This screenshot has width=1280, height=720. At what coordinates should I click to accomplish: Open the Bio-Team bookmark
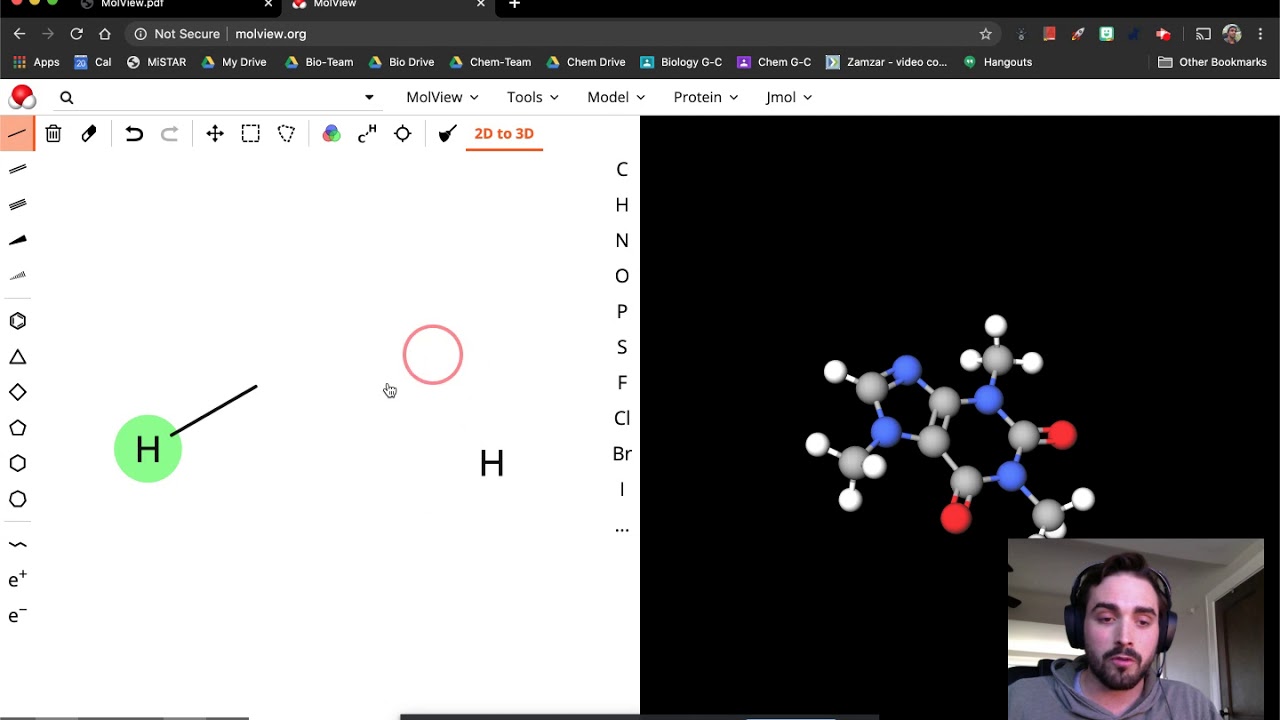click(319, 62)
